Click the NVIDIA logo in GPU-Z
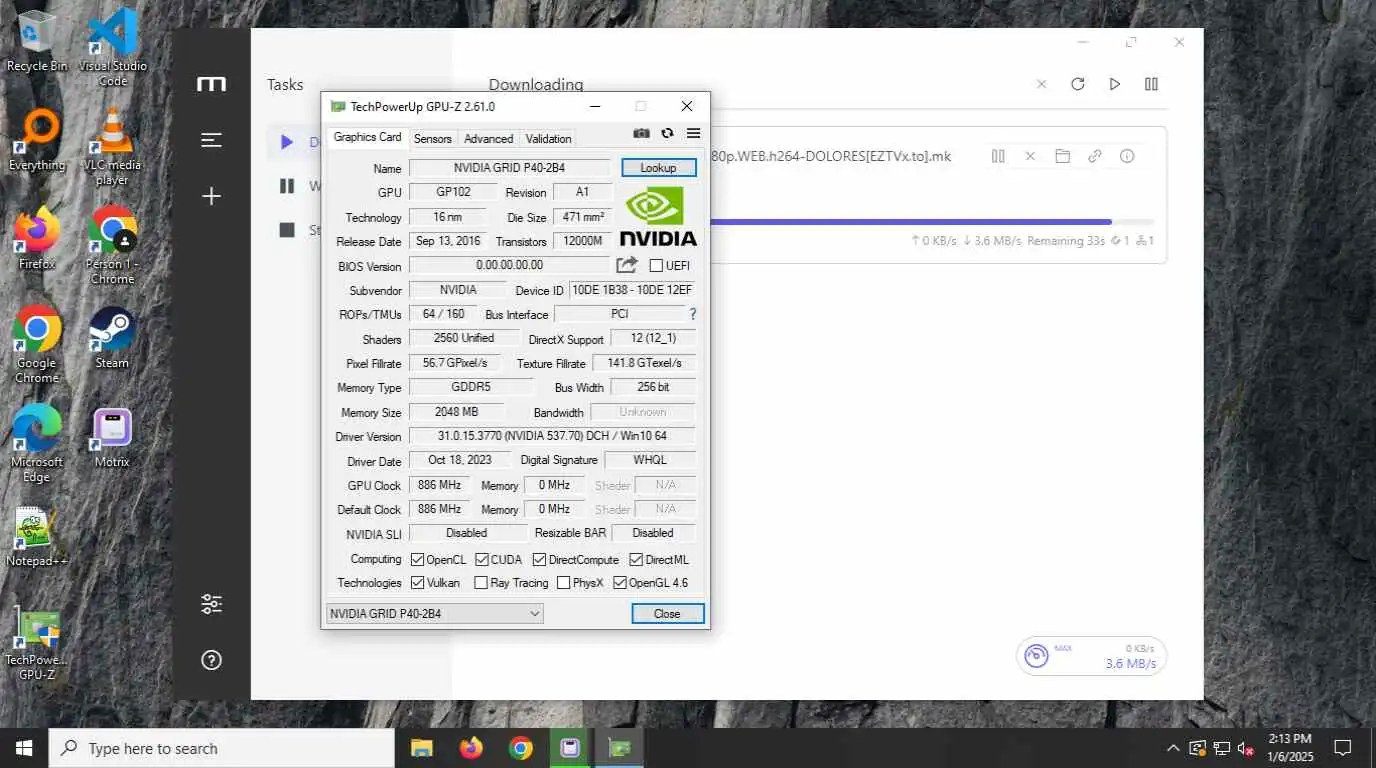The image size is (1376, 768). [658, 216]
